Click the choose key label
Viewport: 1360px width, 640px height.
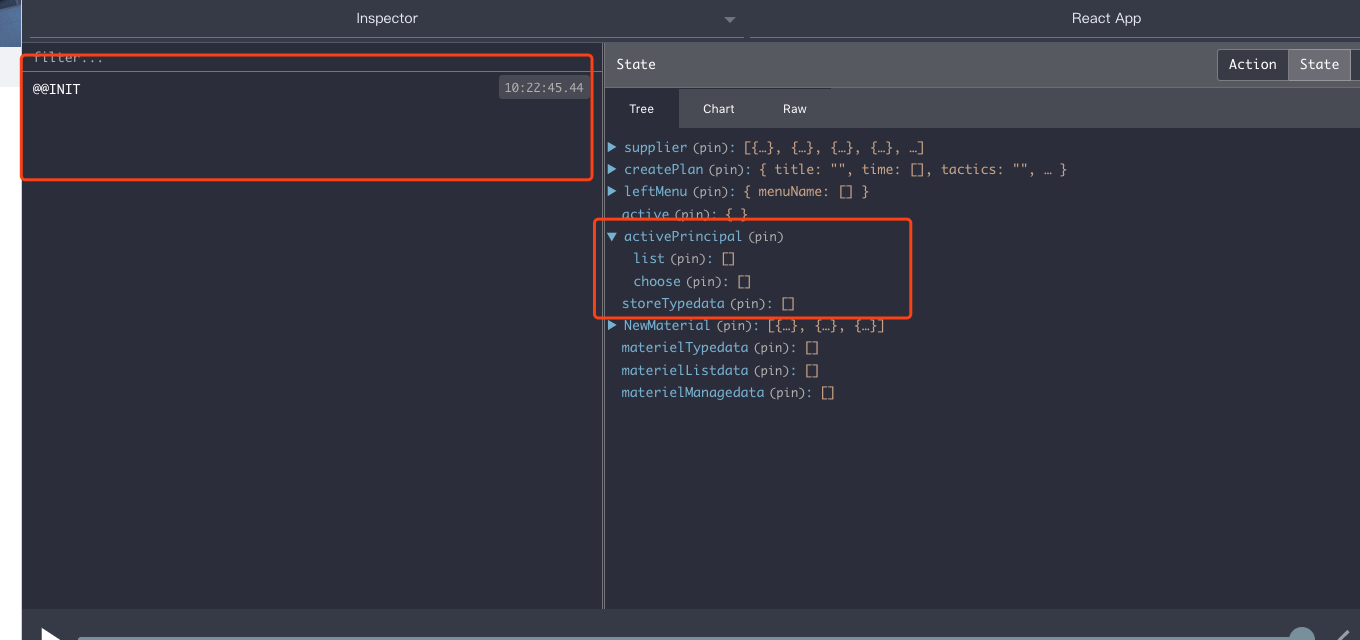pyautogui.click(x=657, y=281)
